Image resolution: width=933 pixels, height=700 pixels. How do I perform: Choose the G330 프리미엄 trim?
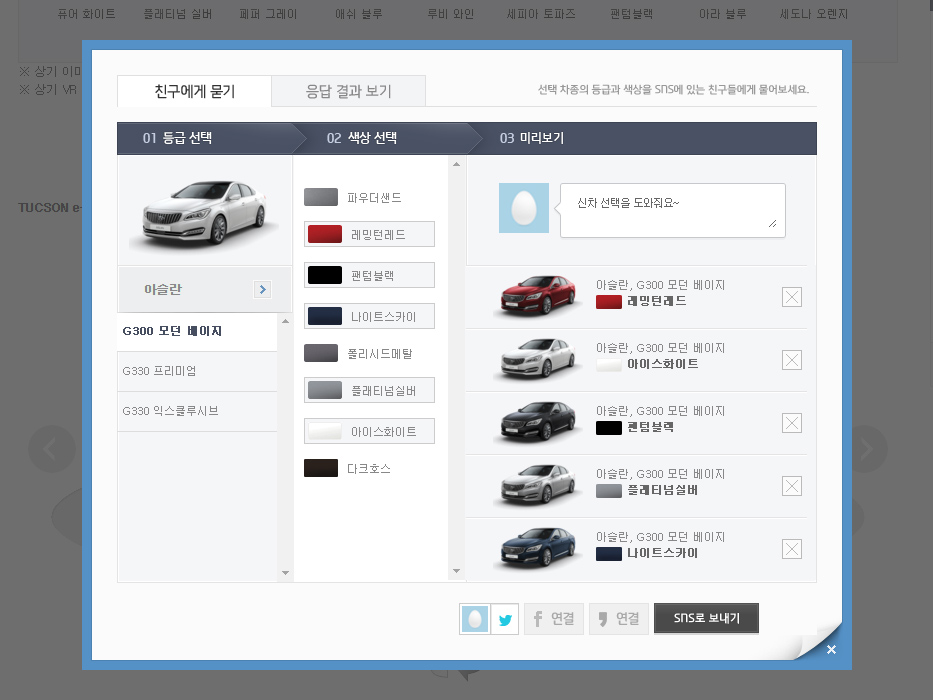coord(197,371)
